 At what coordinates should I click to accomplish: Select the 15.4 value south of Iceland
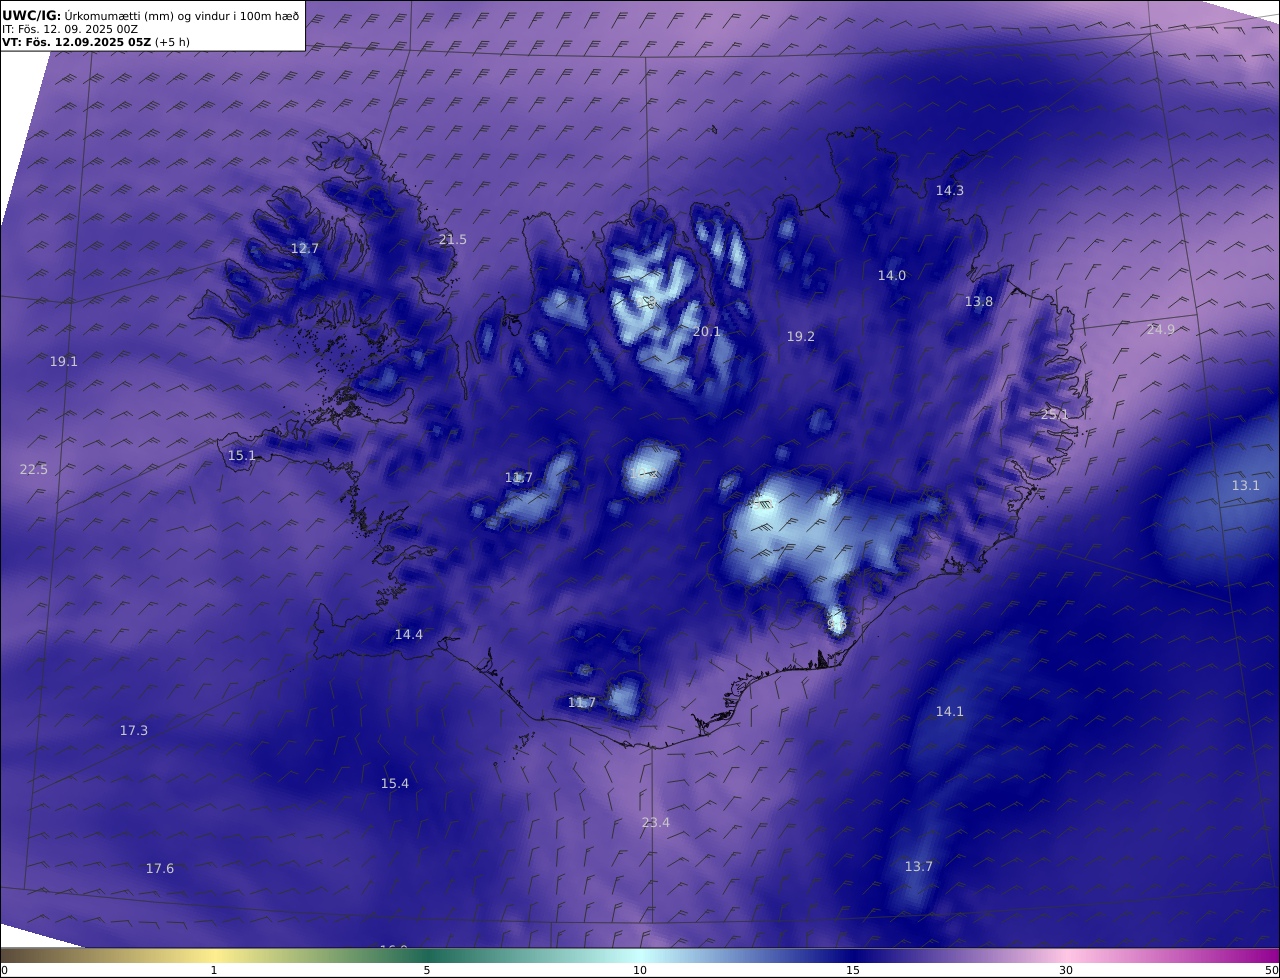pyautogui.click(x=395, y=783)
